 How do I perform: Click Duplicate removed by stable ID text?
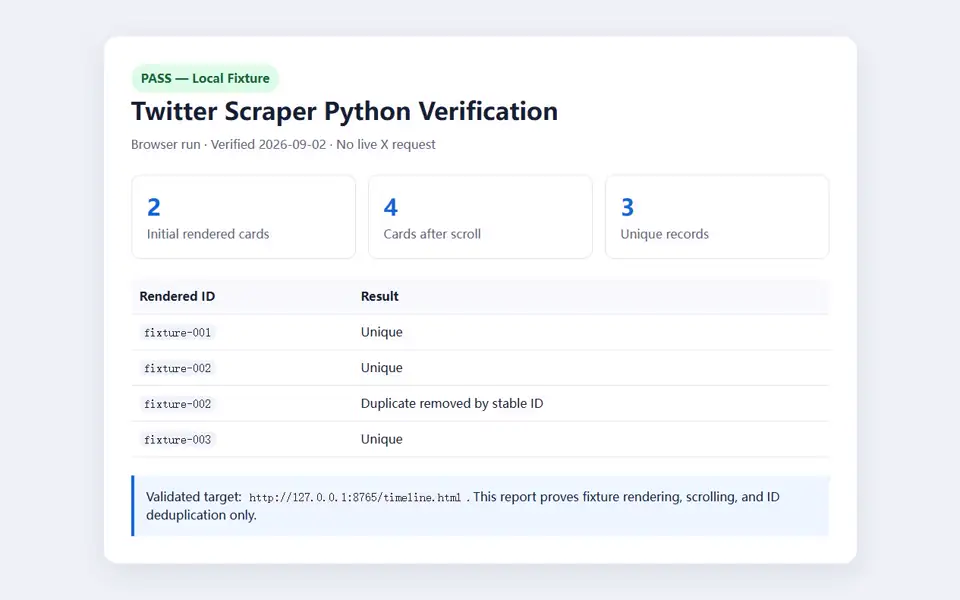click(x=452, y=403)
